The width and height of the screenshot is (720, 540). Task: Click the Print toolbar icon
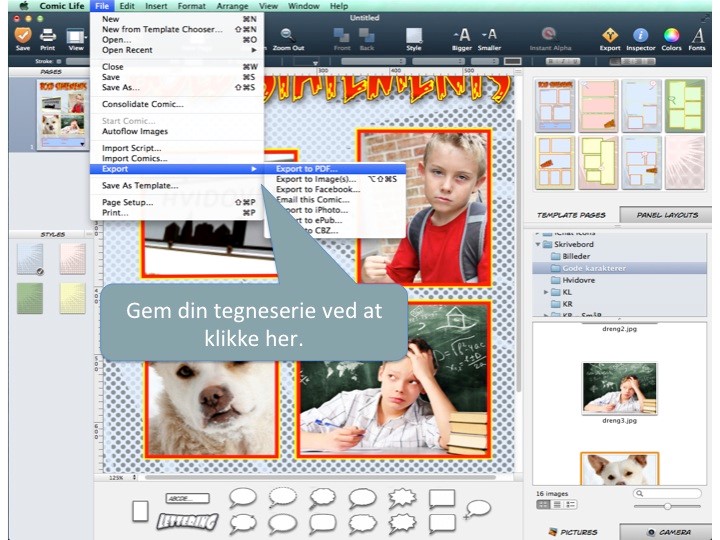pyautogui.click(x=47, y=35)
